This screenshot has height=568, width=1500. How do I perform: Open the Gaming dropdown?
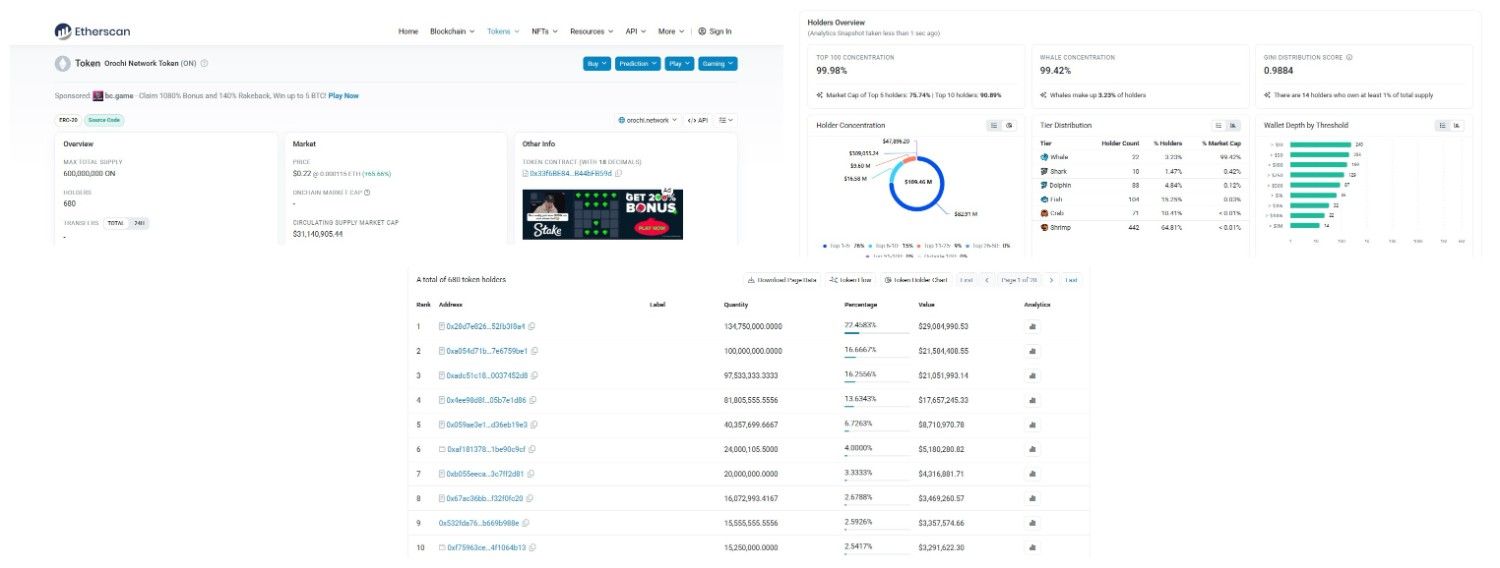point(717,63)
